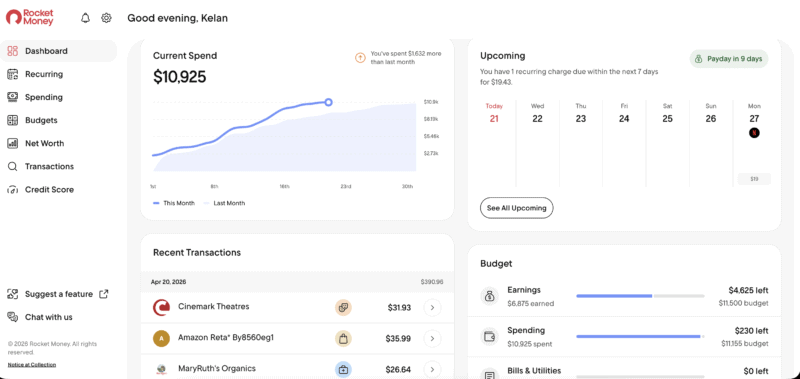Image resolution: width=800 pixels, height=379 pixels.
Task: Click the $19 charge on Monday 27
Action: (x=754, y=179)
